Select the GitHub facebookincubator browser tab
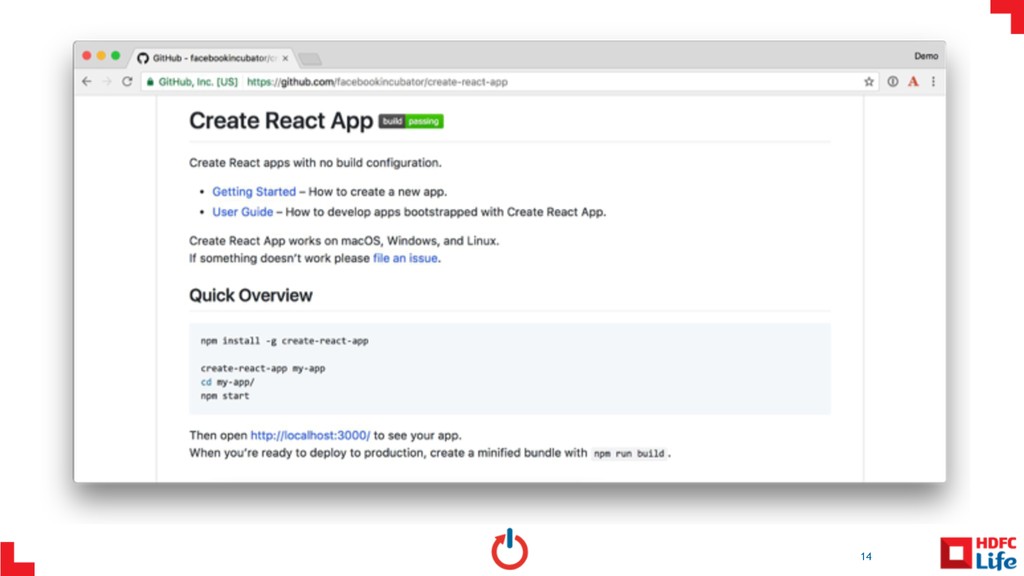 [214, 58]
